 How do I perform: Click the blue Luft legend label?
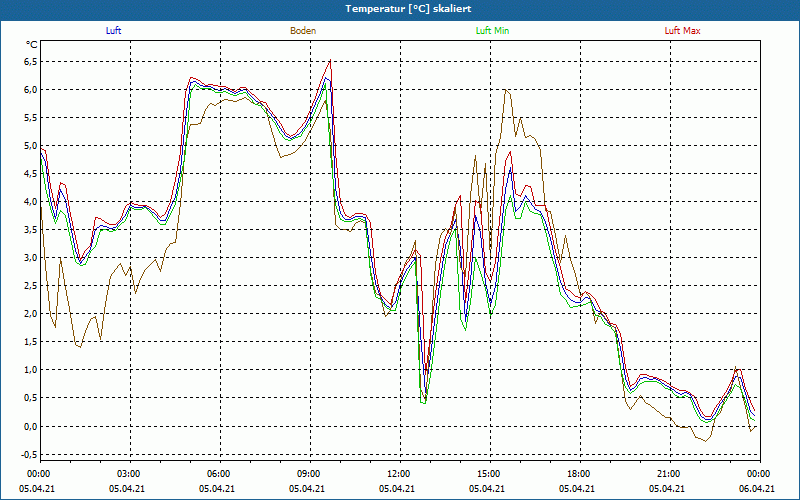coord(113,31)
